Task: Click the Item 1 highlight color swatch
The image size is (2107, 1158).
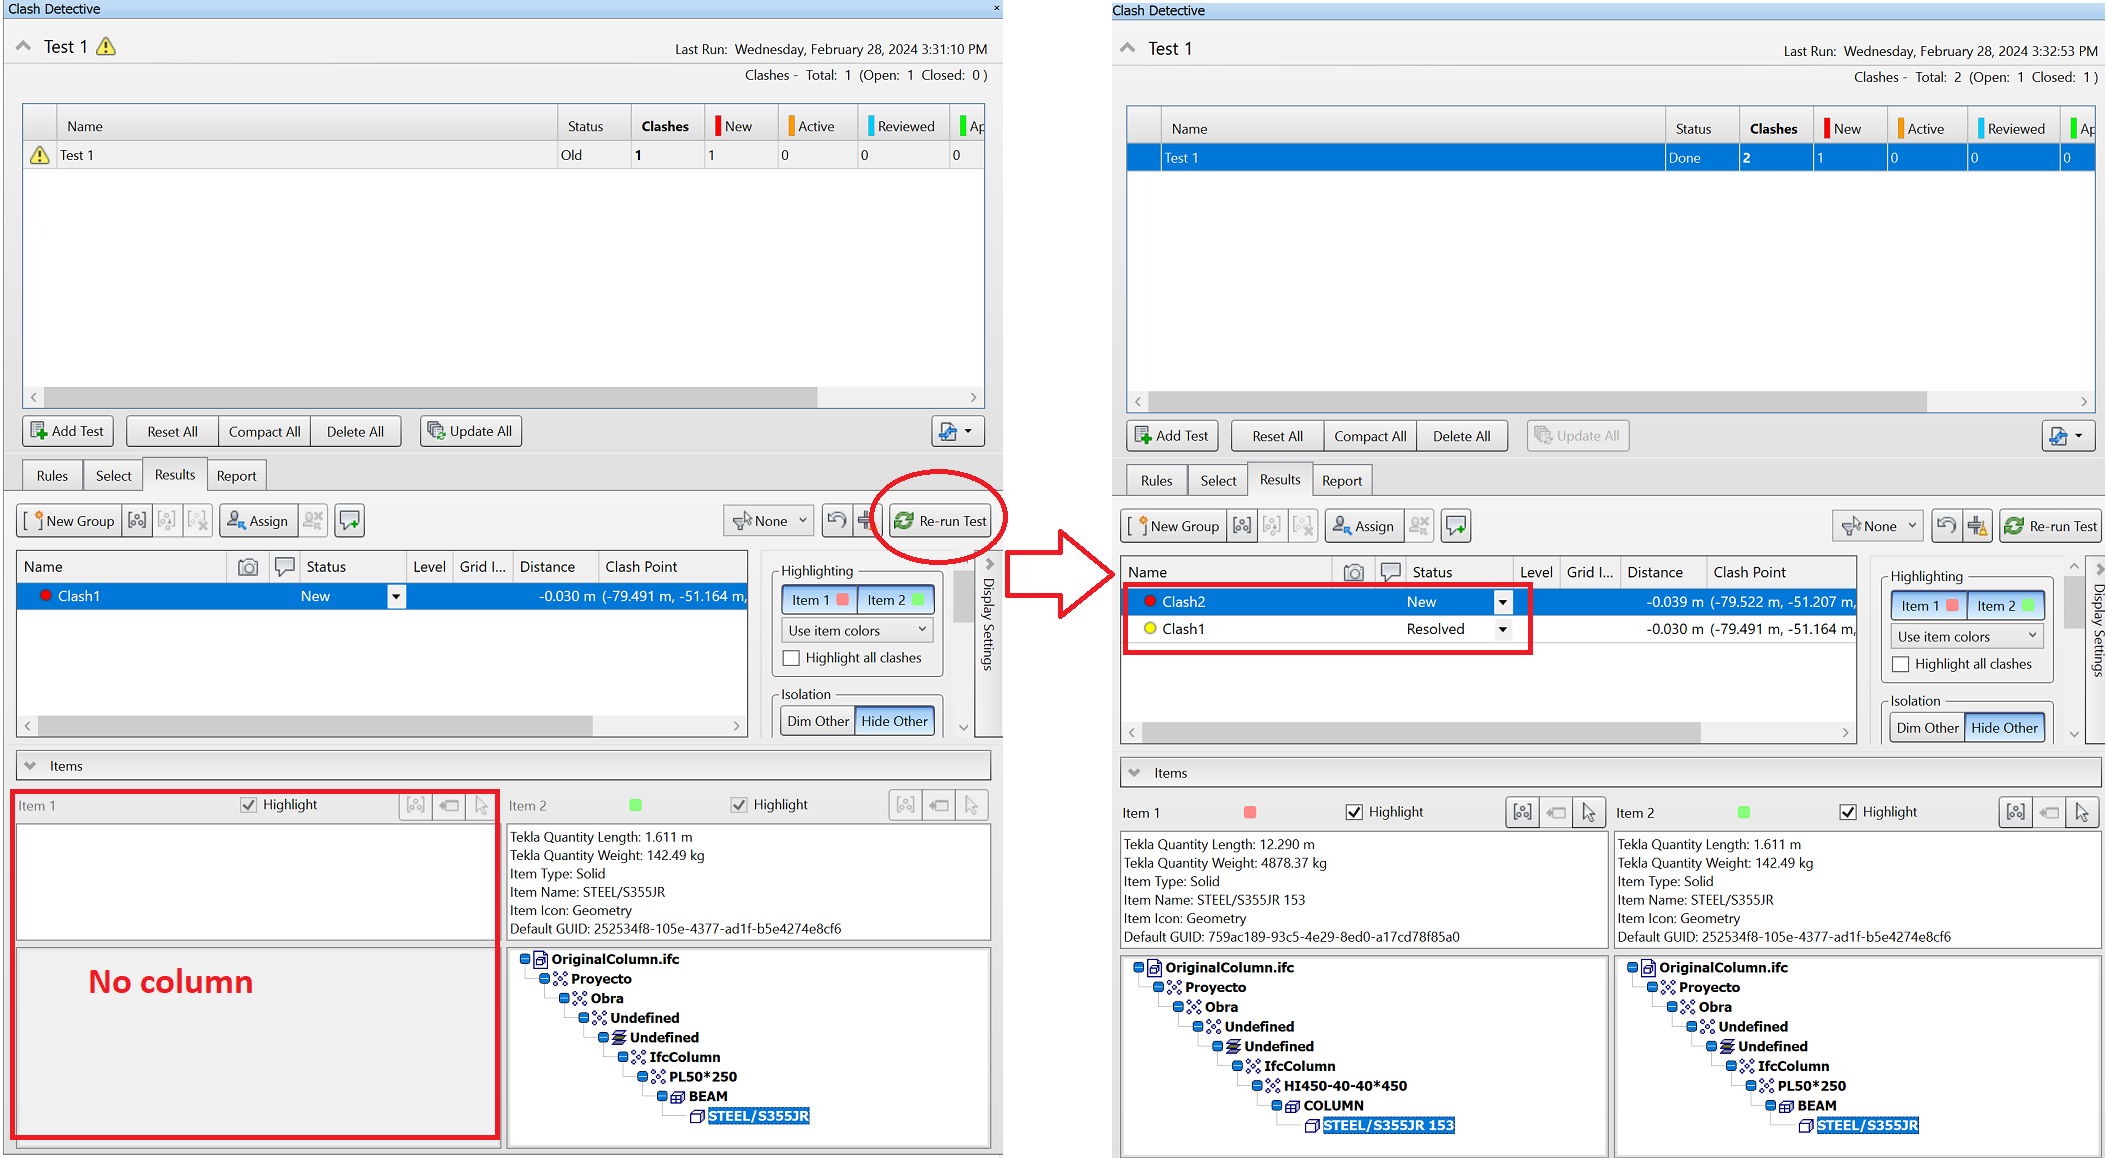Action: pos(1252,809)
